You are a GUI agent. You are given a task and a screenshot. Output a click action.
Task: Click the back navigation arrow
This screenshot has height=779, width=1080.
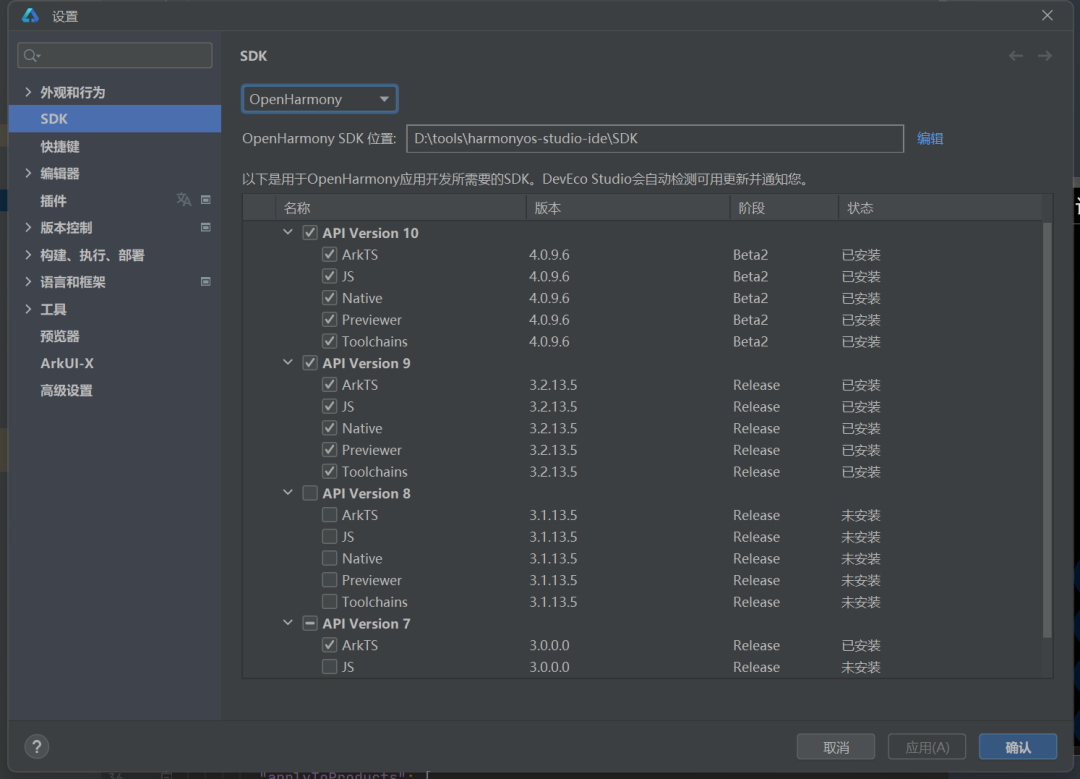point(1016,56)
